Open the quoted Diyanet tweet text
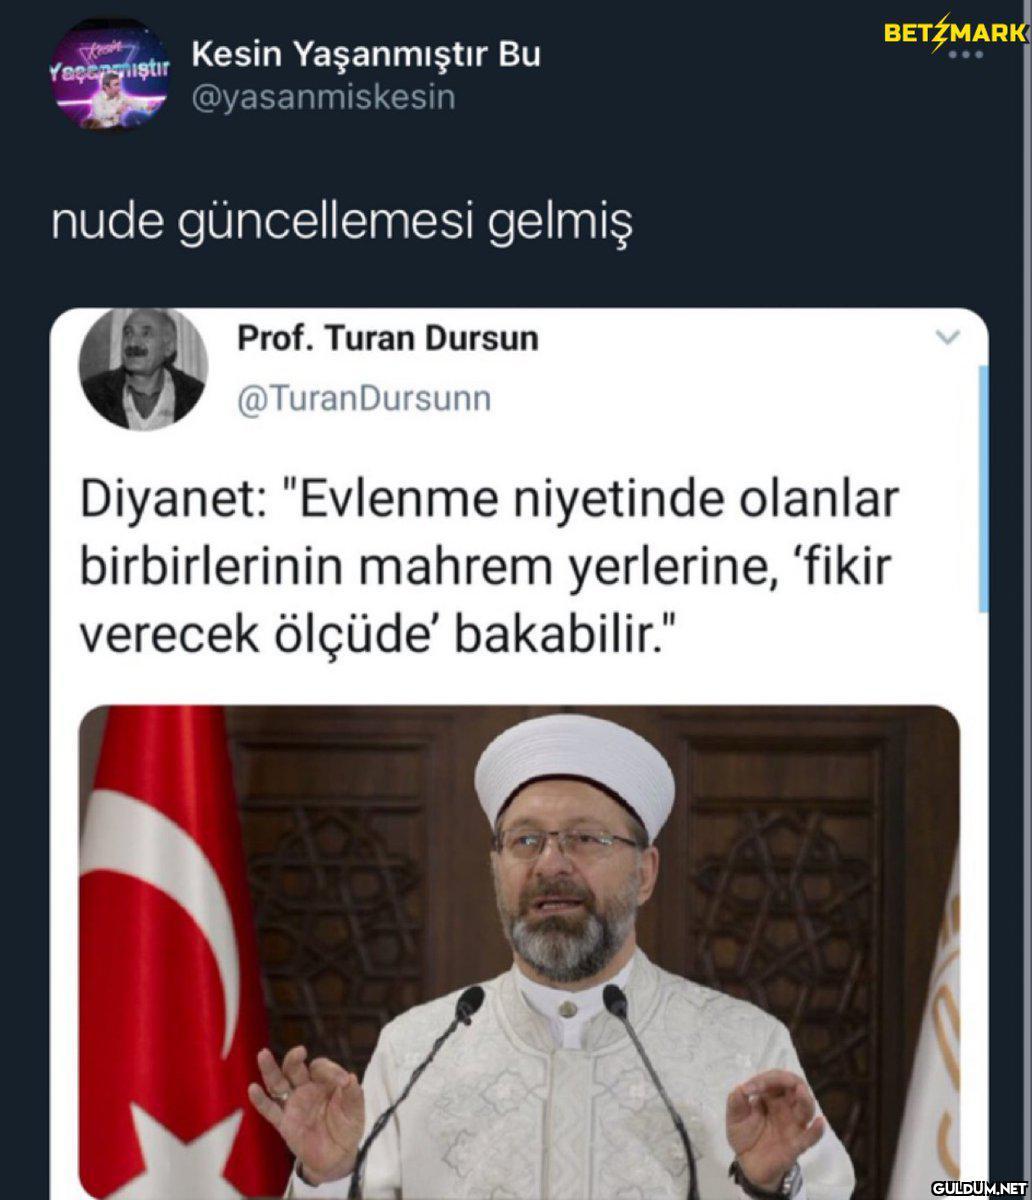This screenshot has width=1032, height=1200. pos(488,567)
